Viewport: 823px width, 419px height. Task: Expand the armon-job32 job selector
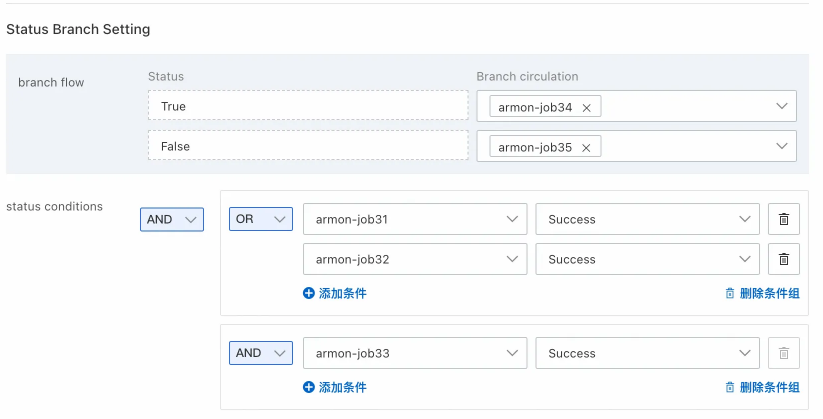click(415, 259)
